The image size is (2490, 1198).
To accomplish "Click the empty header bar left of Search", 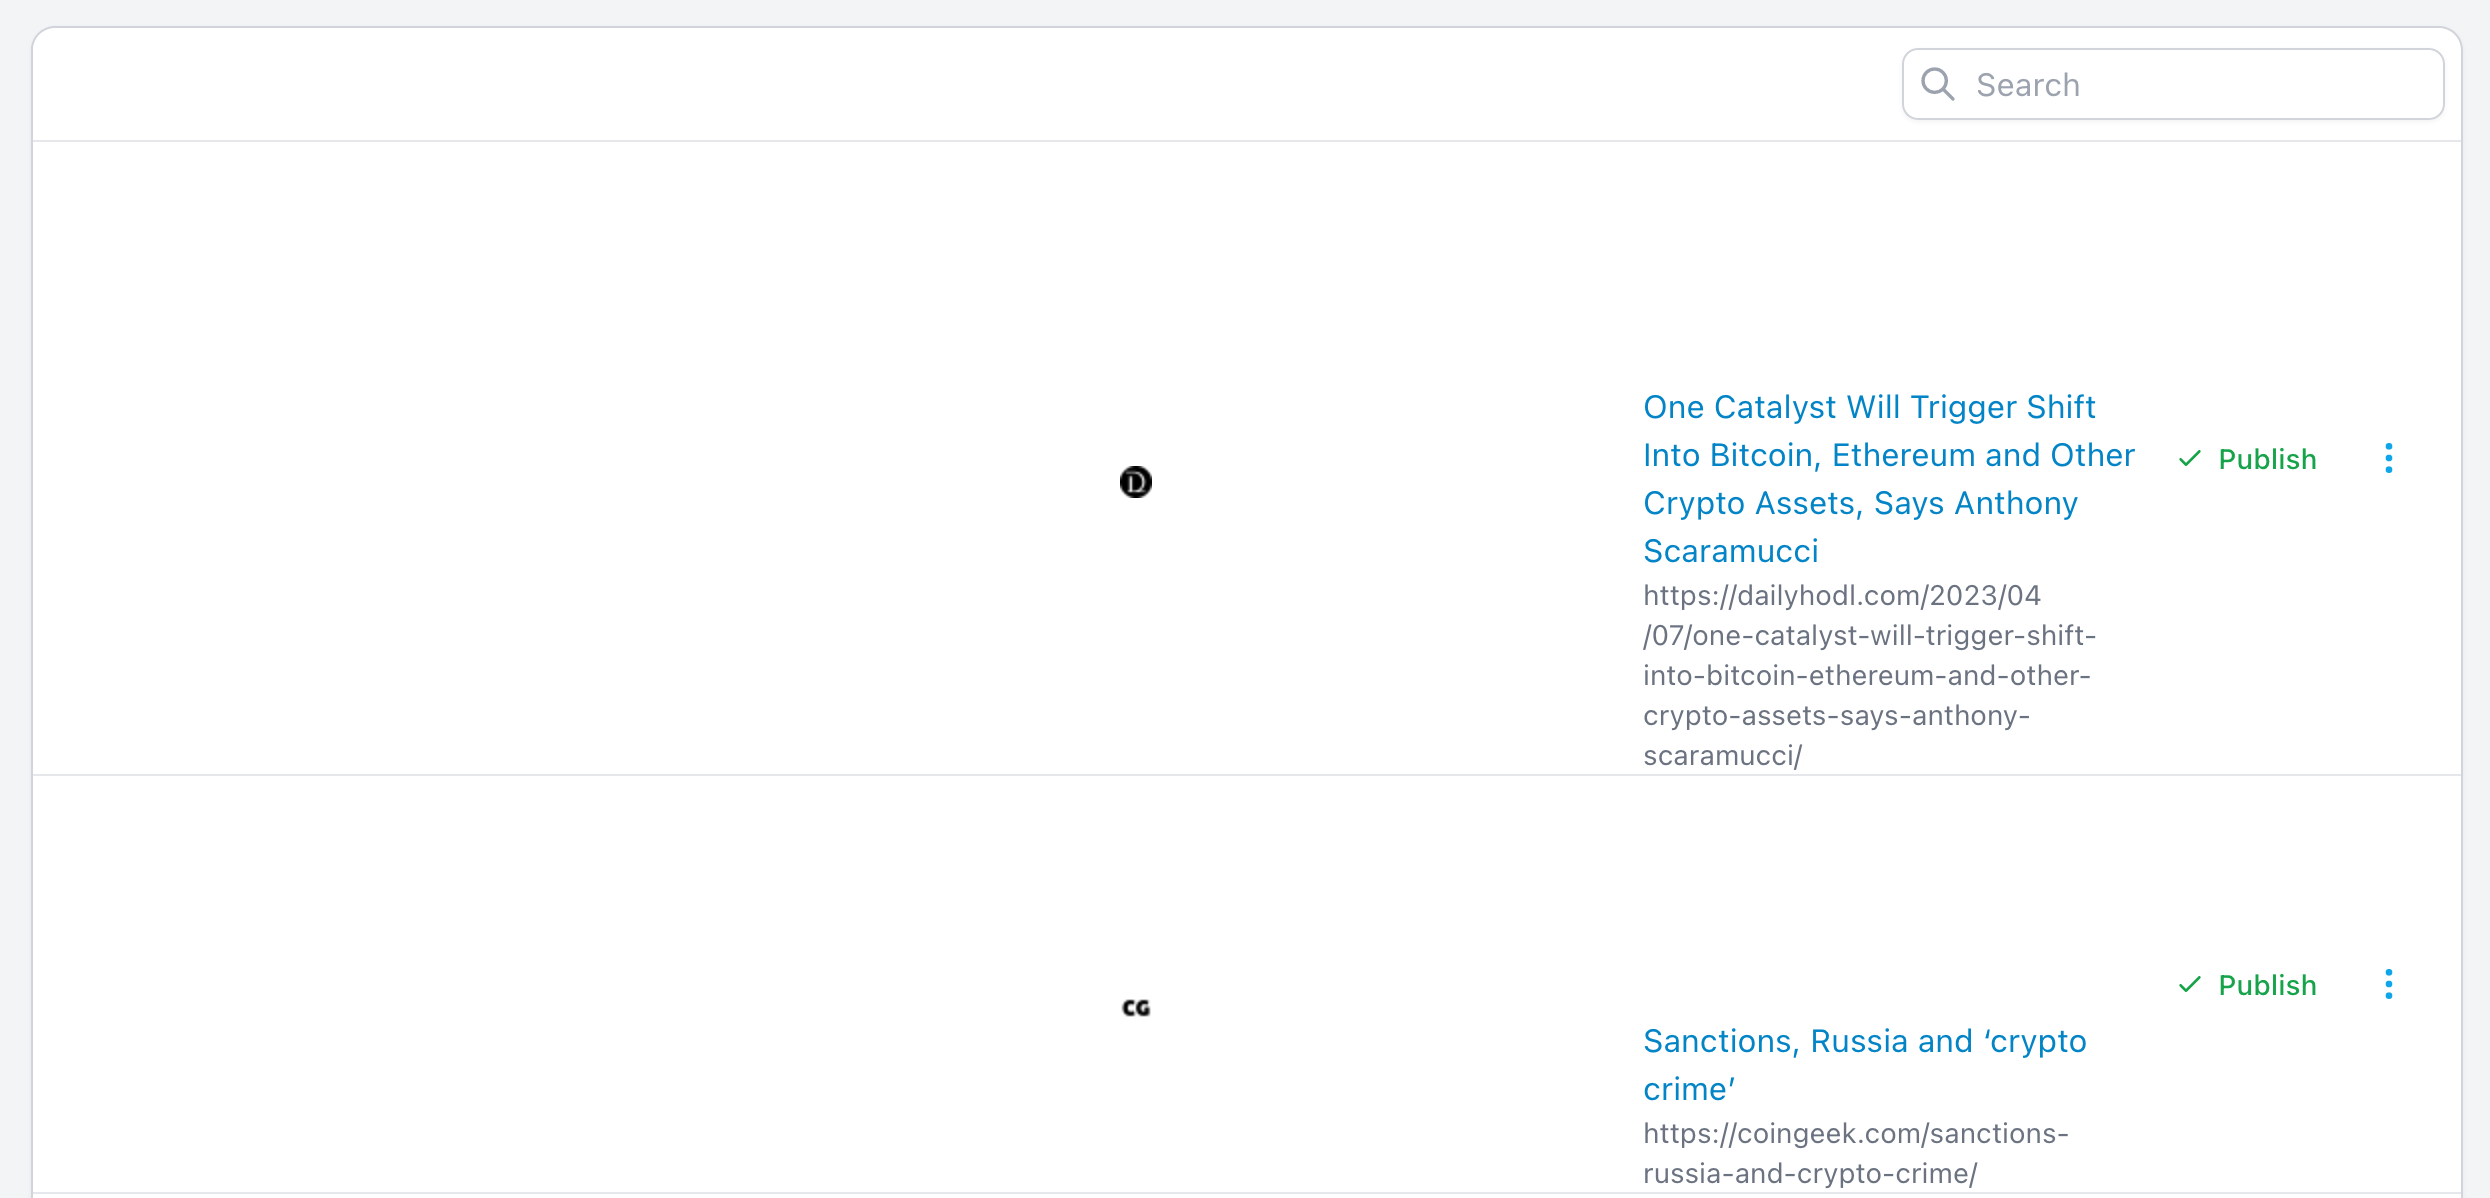I will pos(900,85).
